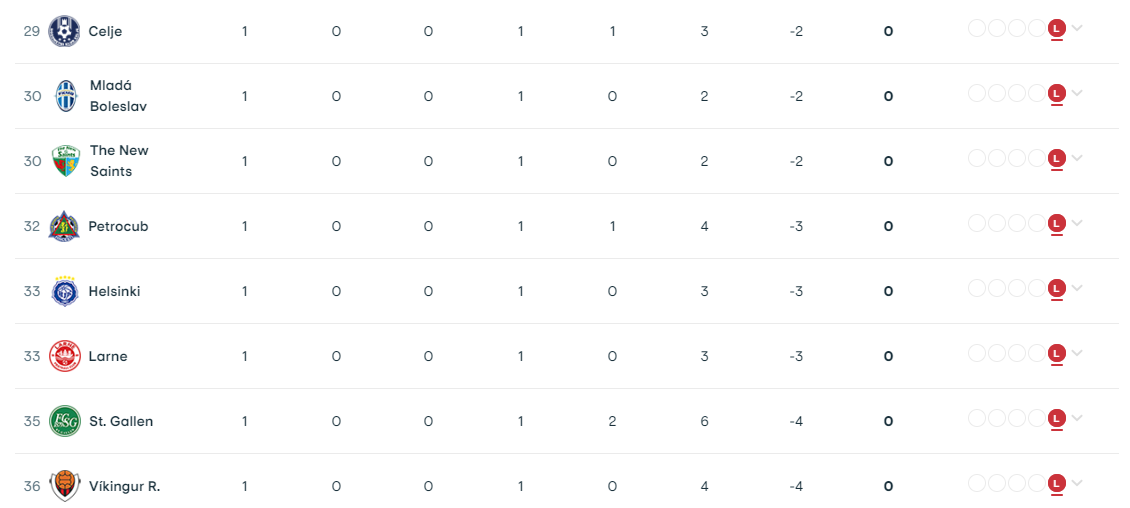Expand the Larne row chevron

[1077, 353]
